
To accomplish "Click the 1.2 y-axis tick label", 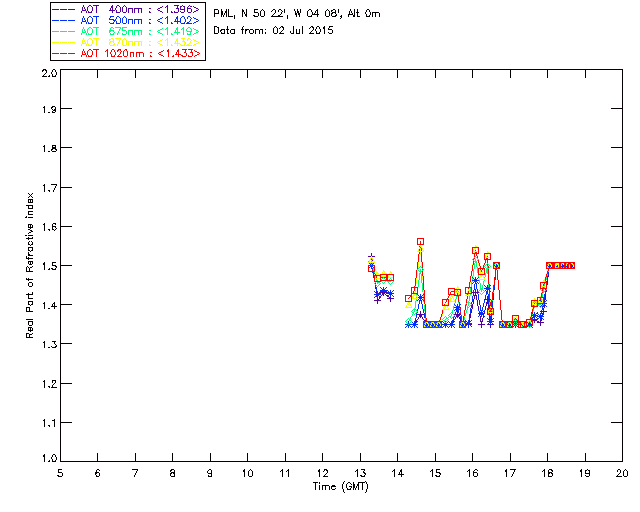I will [x=49, y=384].
